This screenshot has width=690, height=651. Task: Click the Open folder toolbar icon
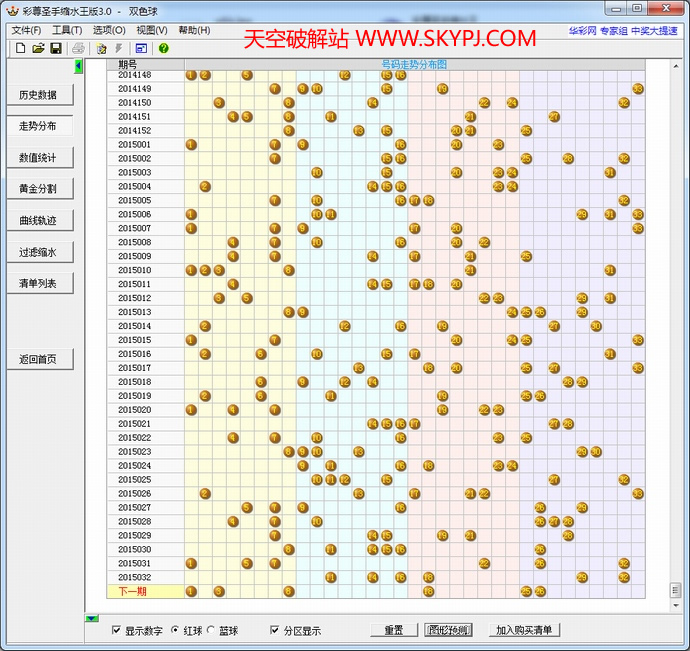coord(38,48)
